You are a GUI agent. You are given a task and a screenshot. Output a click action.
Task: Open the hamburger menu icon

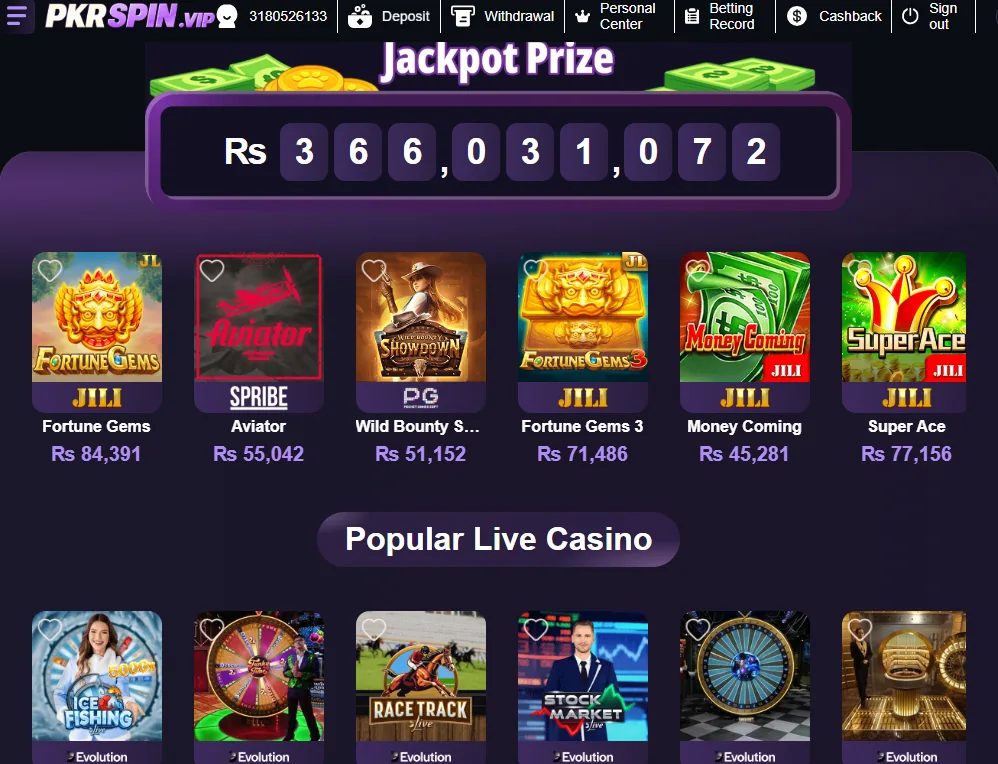pyautogui.click(x=17, y=16)
